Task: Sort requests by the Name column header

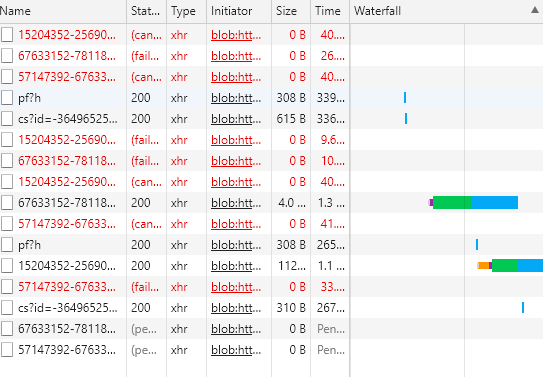Action: pos(63,11)
